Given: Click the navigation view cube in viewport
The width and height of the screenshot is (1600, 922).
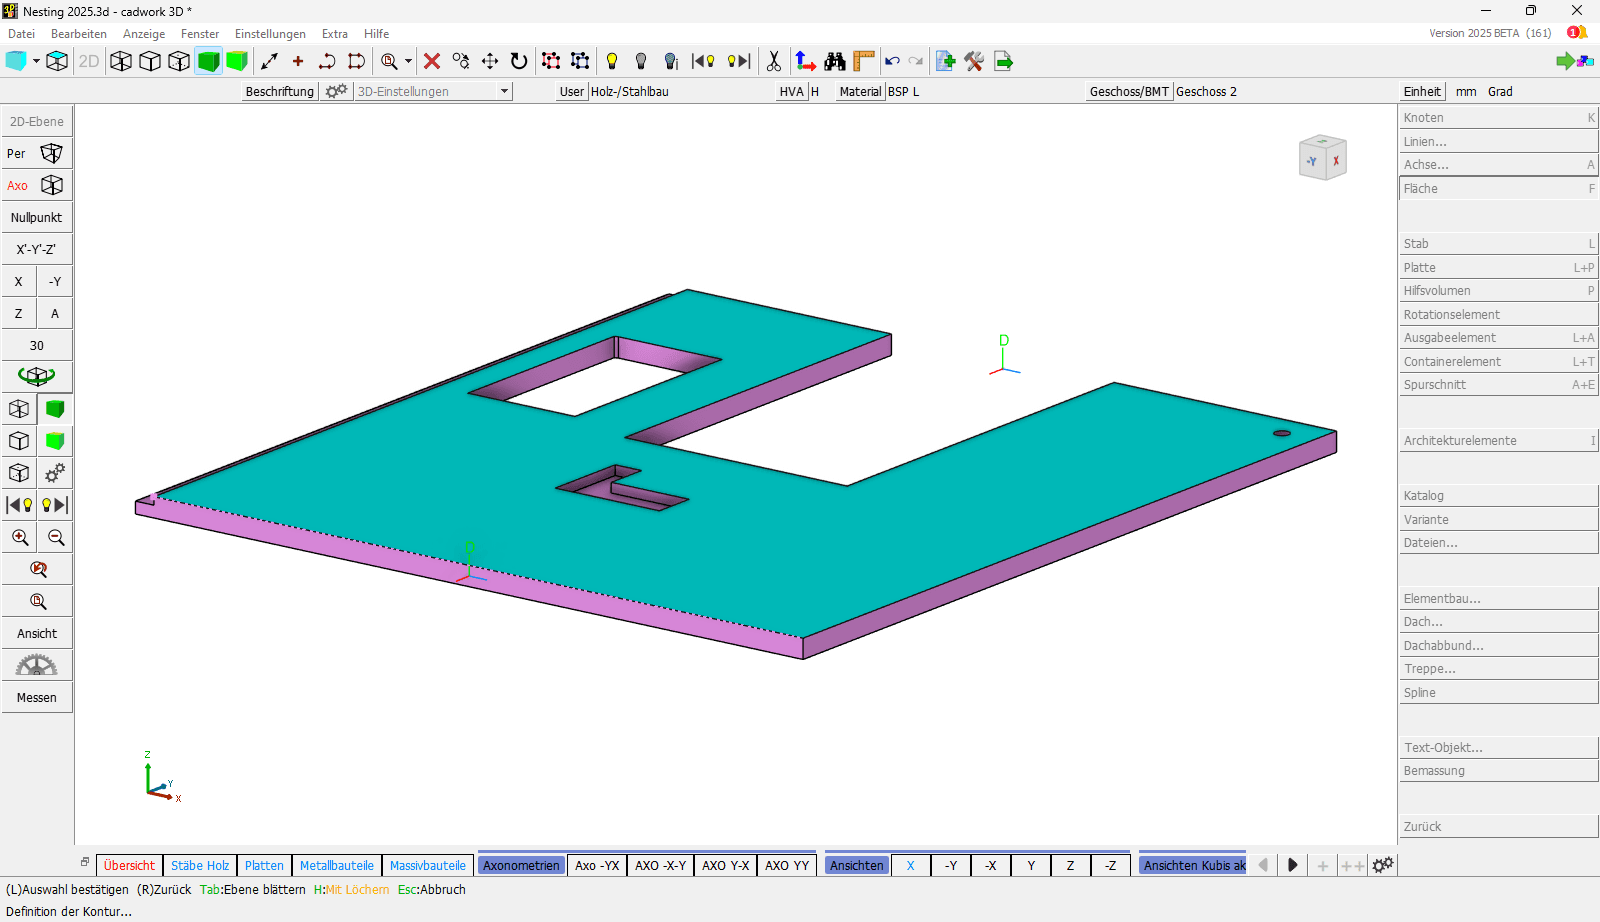Looking at the screenshot, I should point(1322,158).
